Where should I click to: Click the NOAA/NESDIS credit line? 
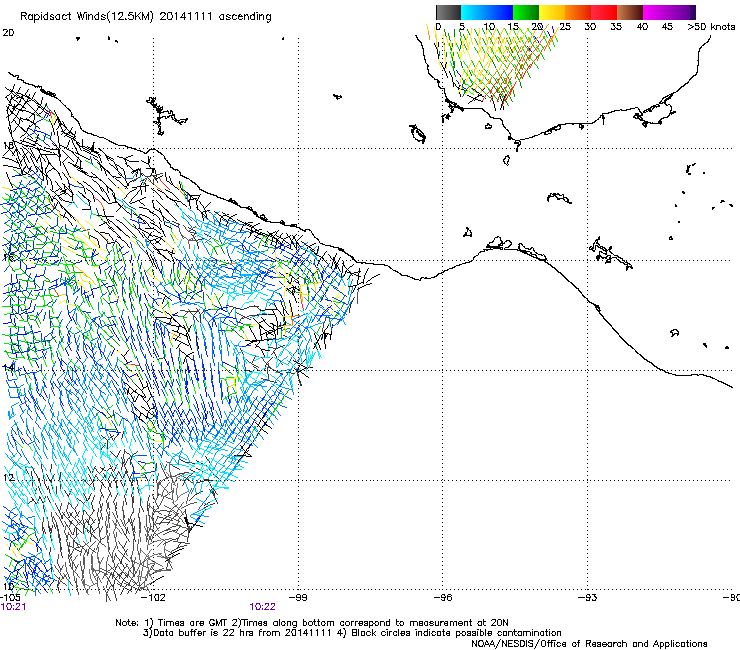tap(589, 644)
